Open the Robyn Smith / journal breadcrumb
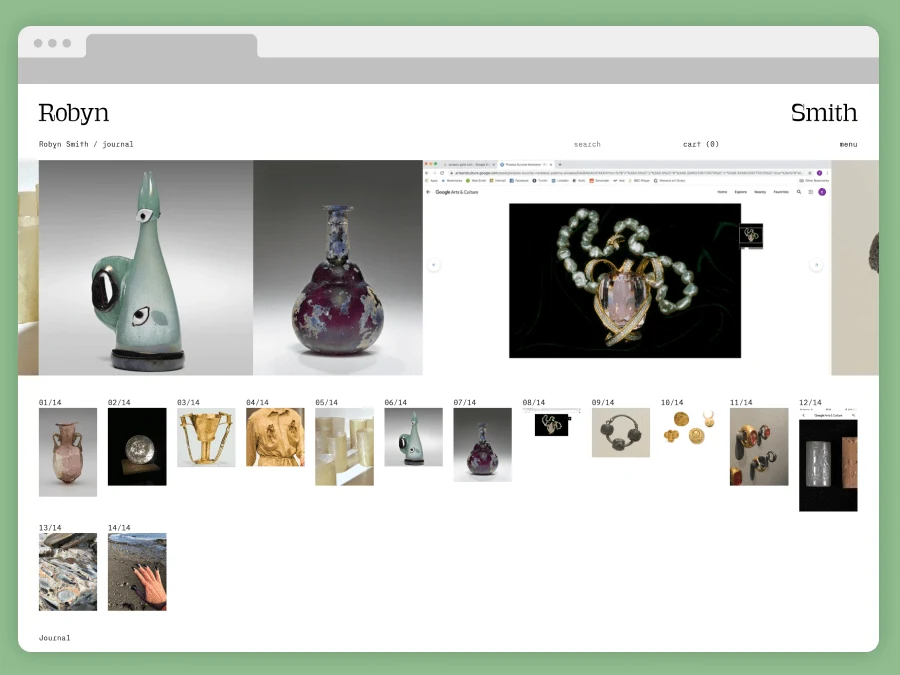This screenshot has height=675, width=900. tap(86, 144)
